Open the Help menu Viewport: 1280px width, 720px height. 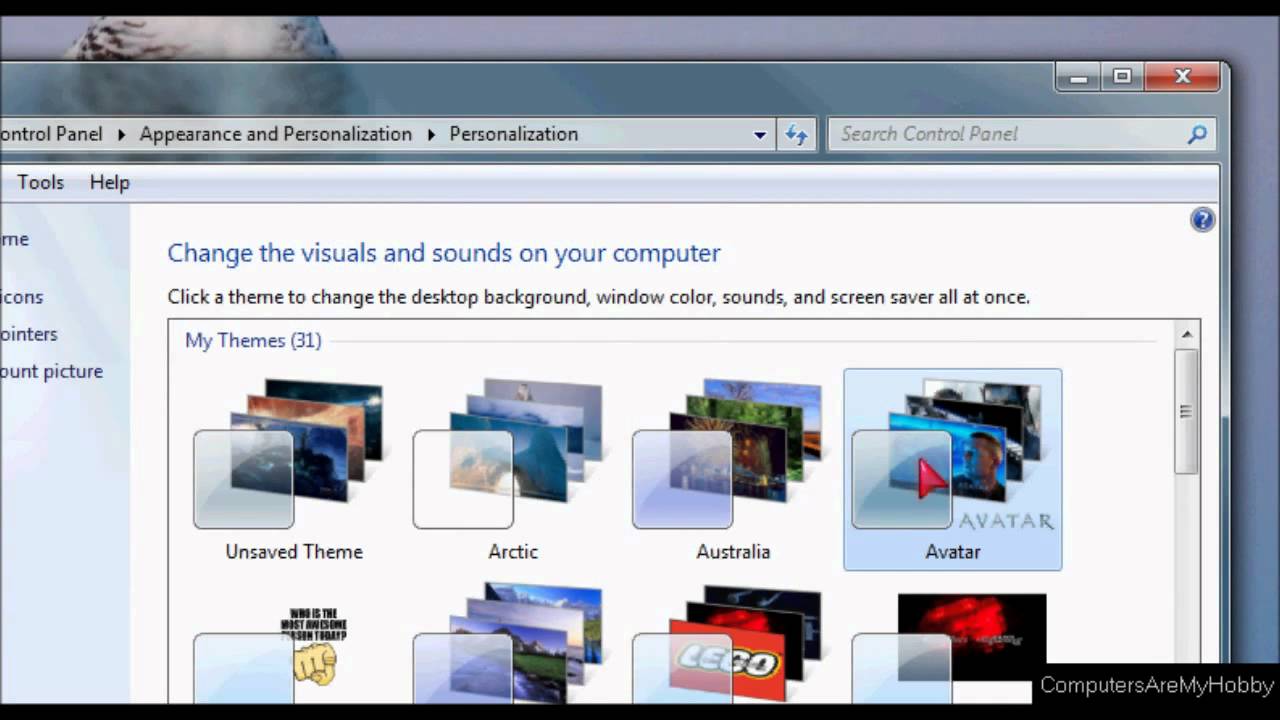(x=109, y=182)
